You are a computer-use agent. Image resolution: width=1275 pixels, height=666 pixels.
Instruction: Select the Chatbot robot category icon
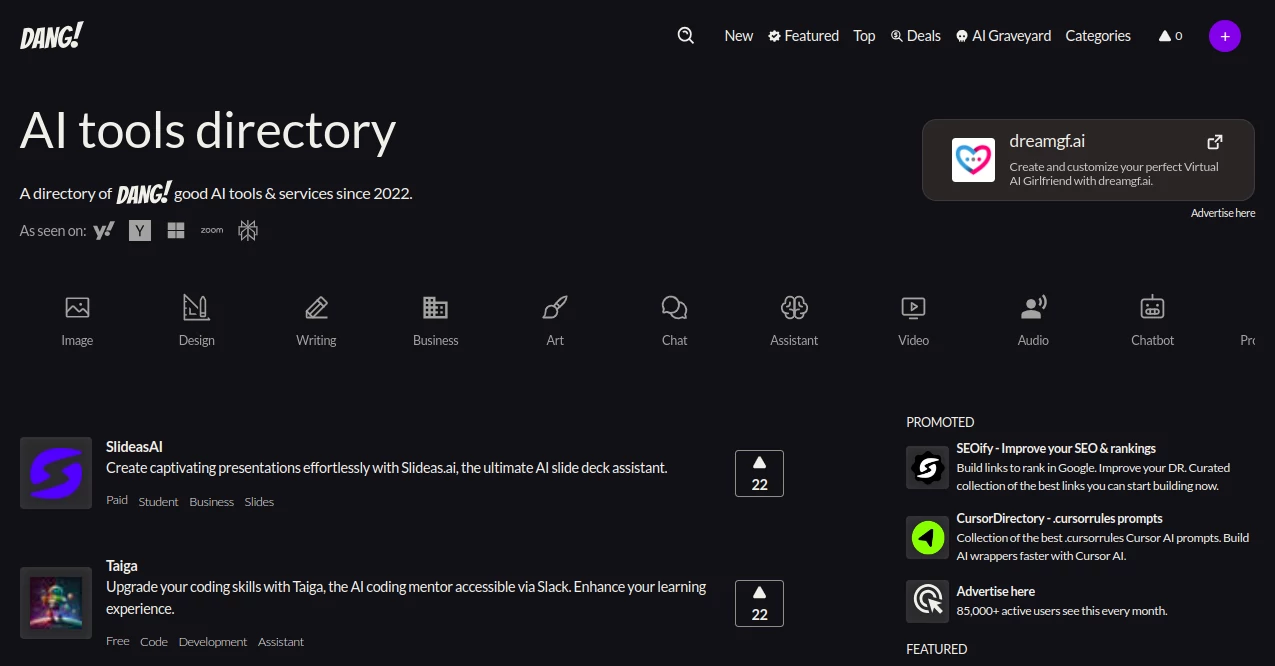[x=1153, y=308]
